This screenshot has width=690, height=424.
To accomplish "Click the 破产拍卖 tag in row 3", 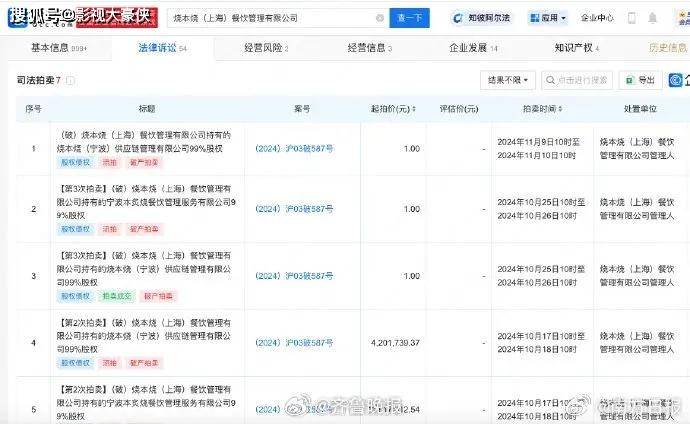I will tap(158, 296).
